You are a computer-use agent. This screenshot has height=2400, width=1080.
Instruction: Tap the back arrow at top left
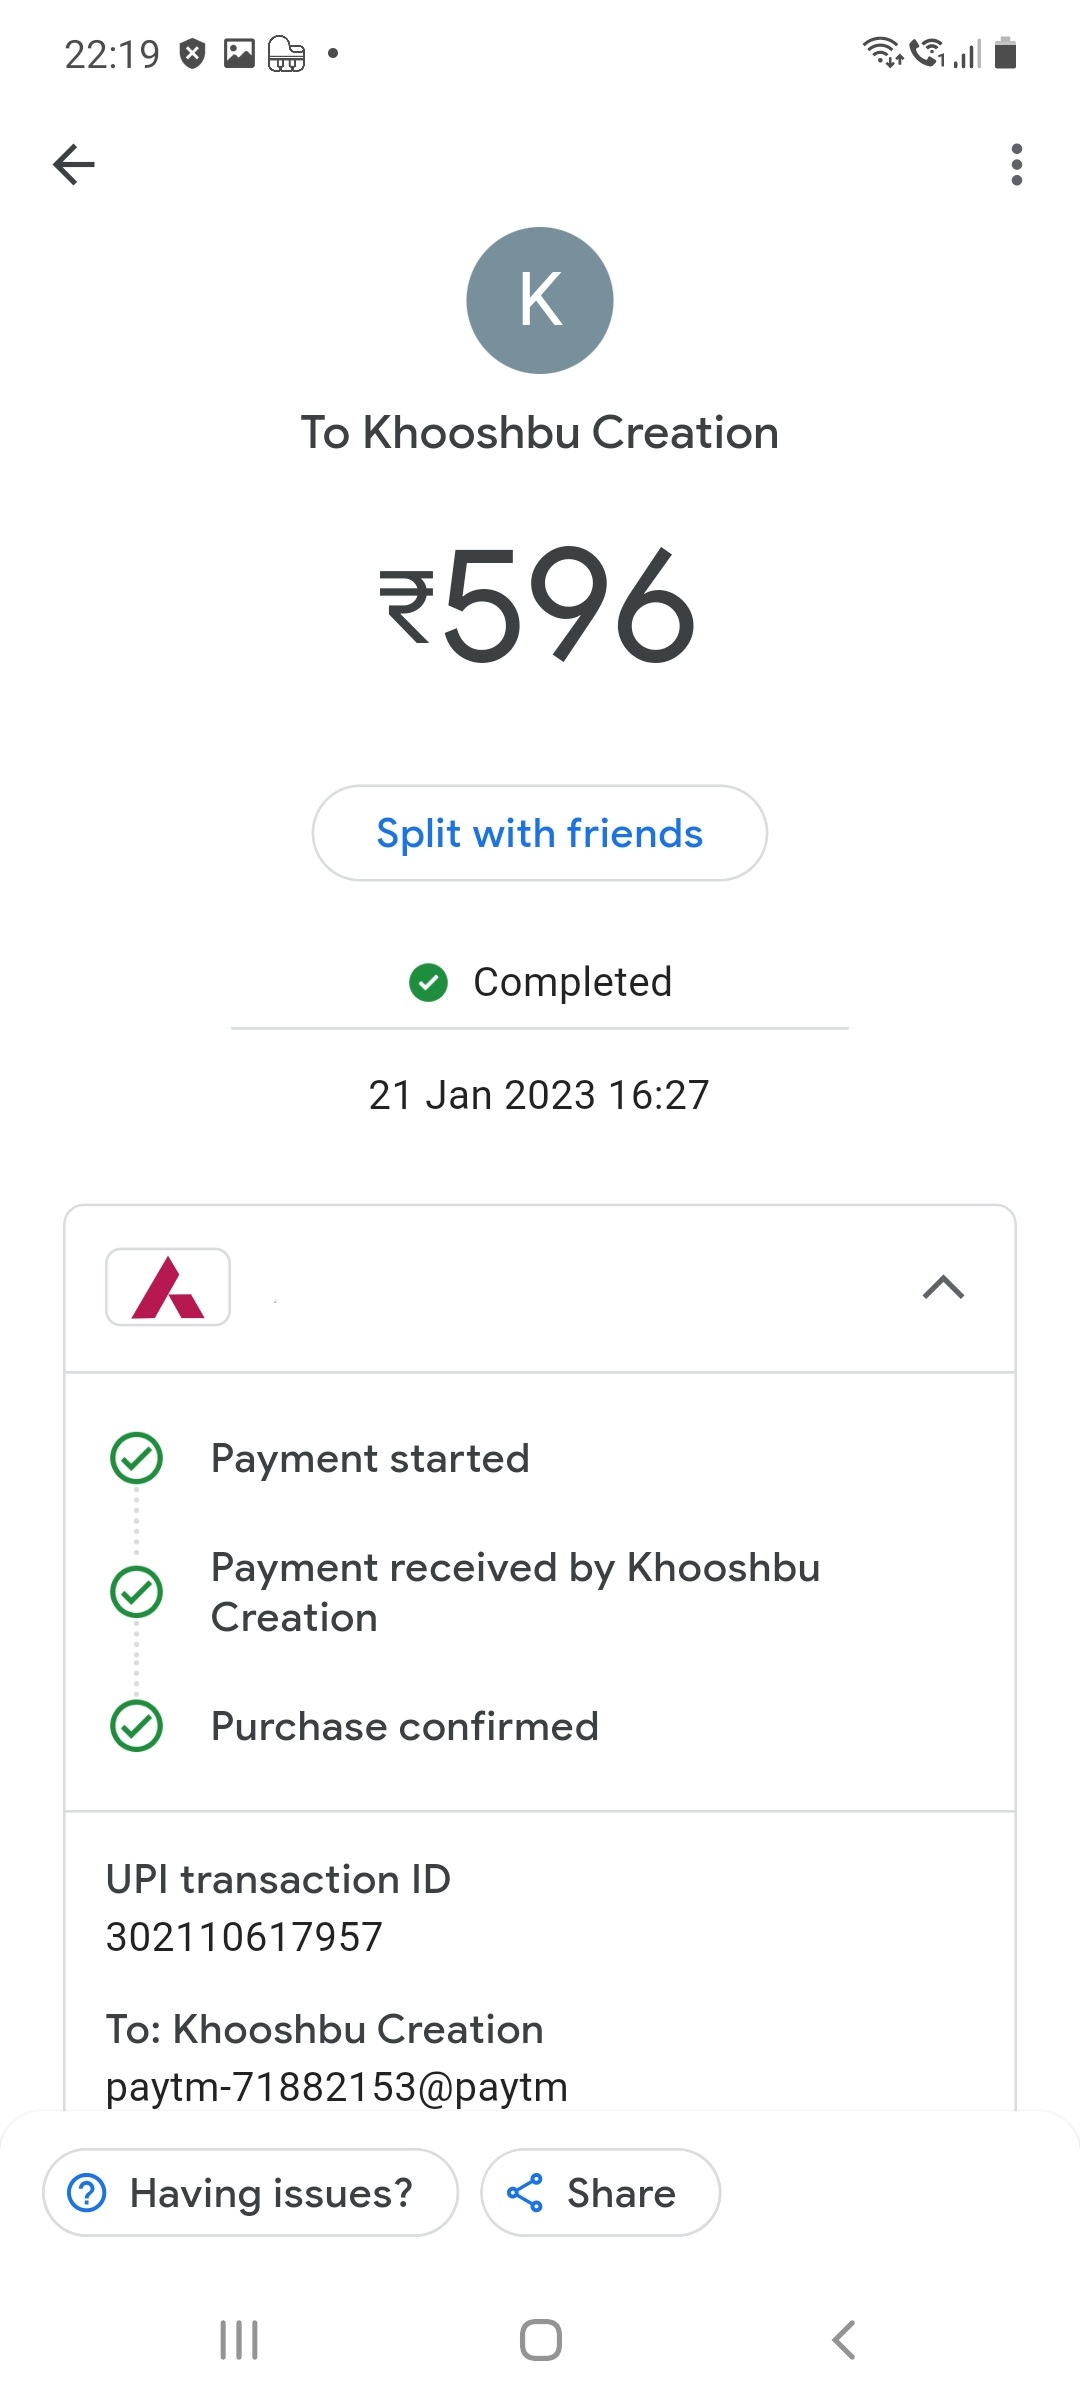point(74,165)
